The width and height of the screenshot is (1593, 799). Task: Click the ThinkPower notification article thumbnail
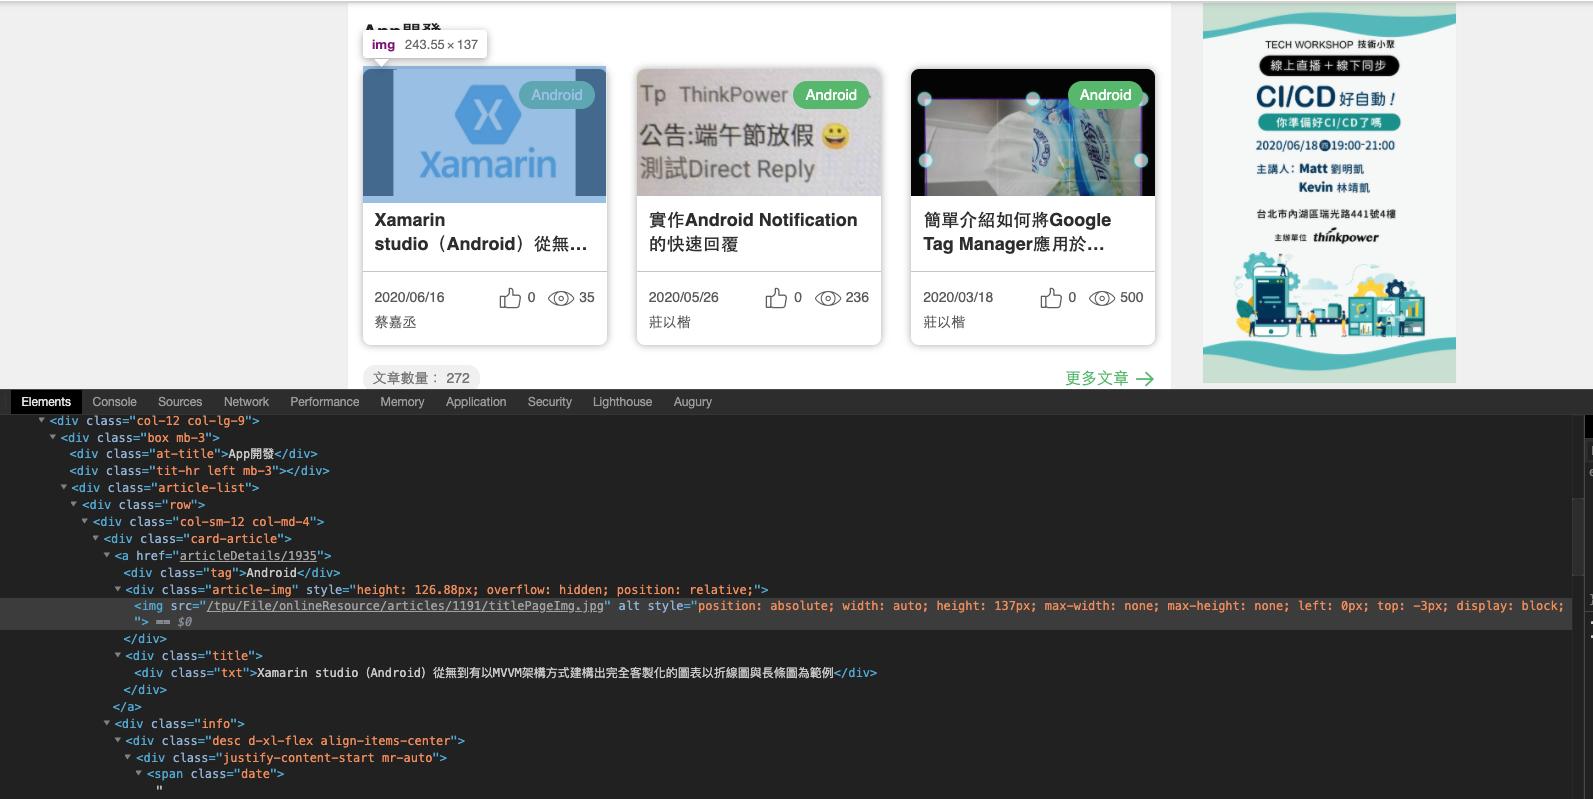pyautogui.click(x=759, y=132)
